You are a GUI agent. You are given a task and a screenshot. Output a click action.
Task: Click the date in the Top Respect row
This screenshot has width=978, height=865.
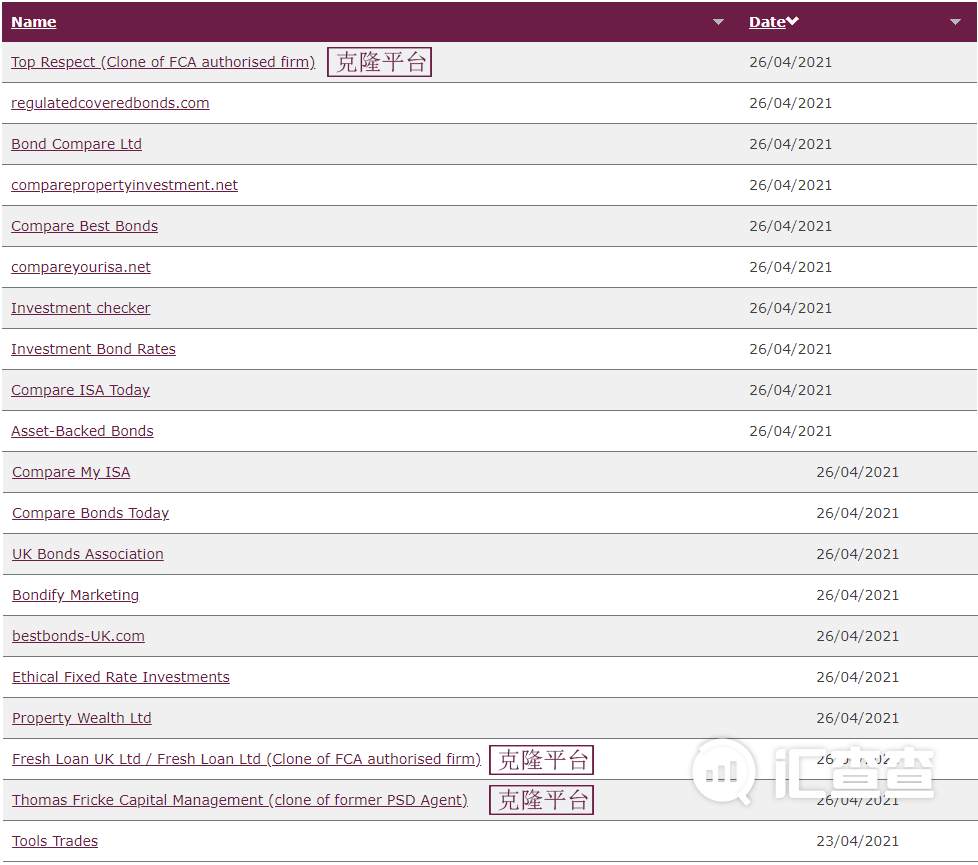[790, 62]
